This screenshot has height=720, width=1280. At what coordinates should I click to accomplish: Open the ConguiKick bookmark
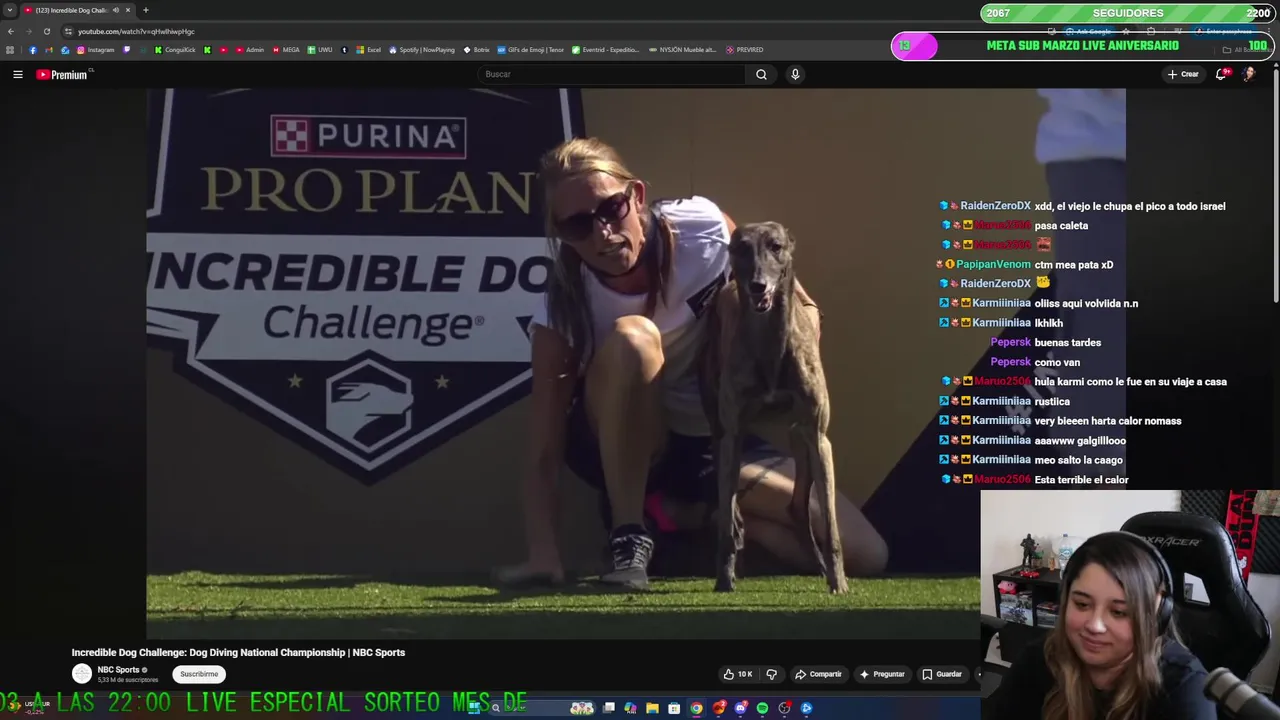175,50
